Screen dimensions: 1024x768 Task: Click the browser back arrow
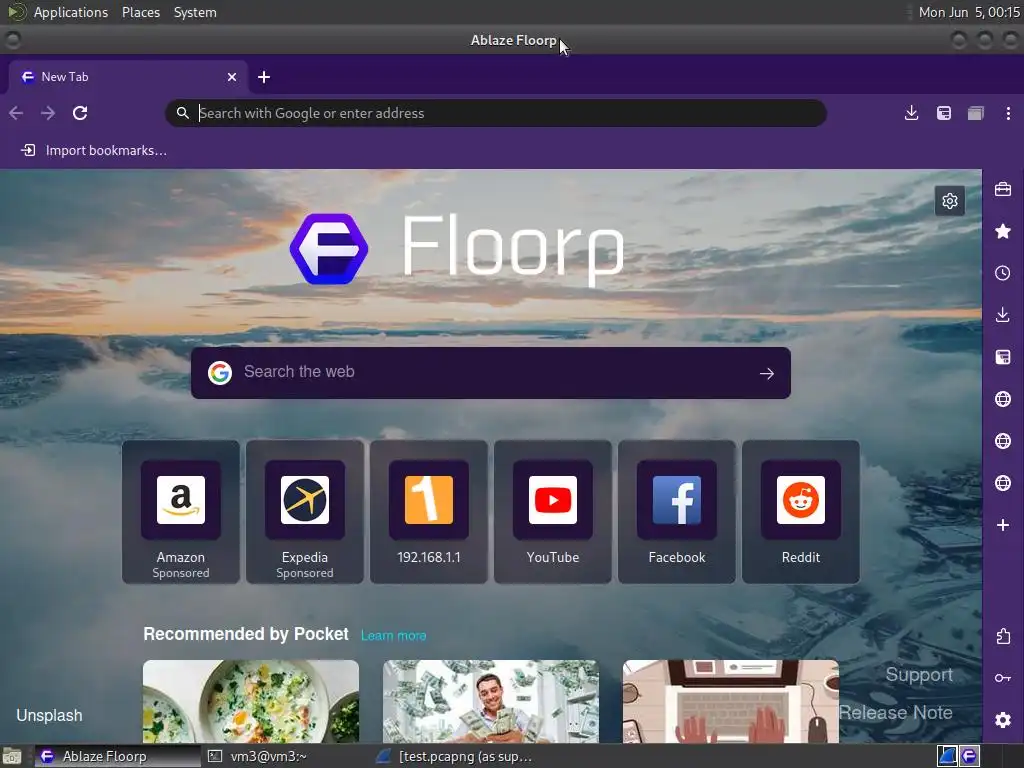[16, 113]
